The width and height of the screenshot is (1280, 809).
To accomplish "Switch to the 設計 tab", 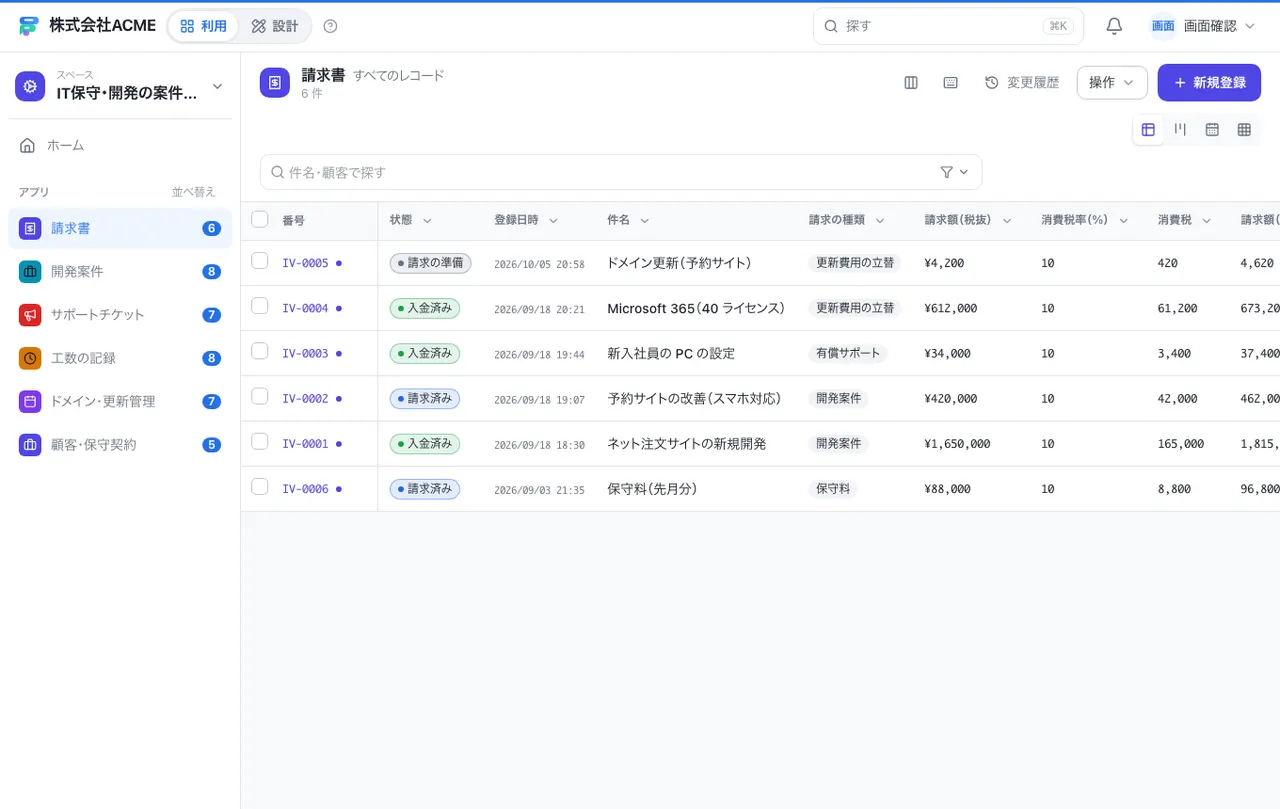I will (x=275, y=26).
